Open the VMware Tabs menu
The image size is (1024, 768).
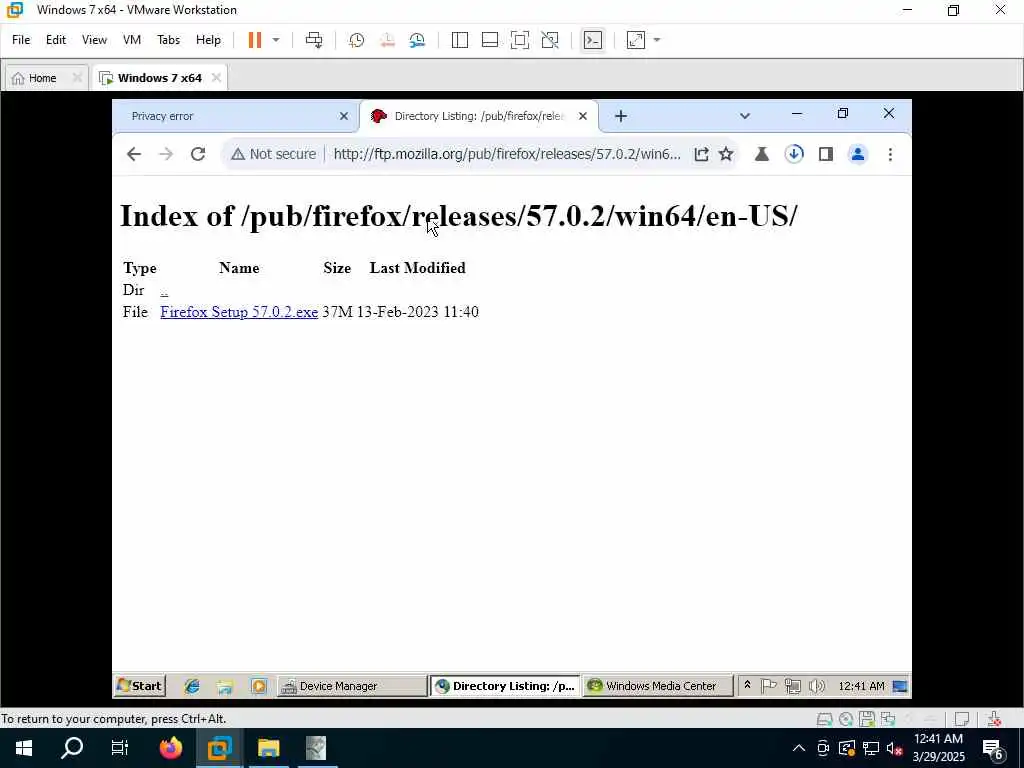tap(168, 40)
